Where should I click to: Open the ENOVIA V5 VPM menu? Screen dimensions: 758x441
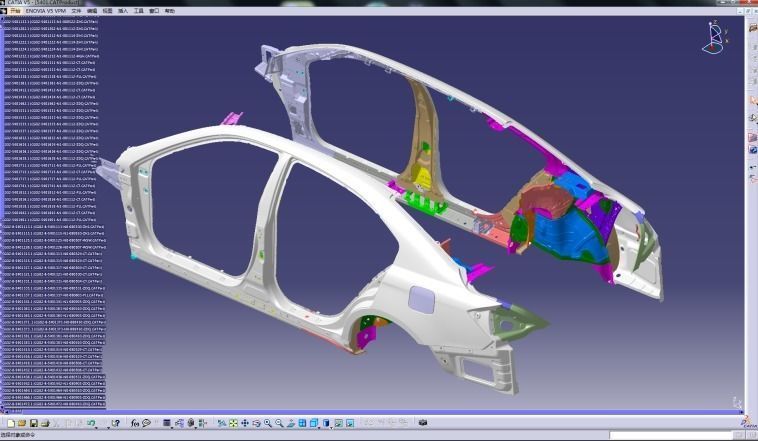point(46,11)
